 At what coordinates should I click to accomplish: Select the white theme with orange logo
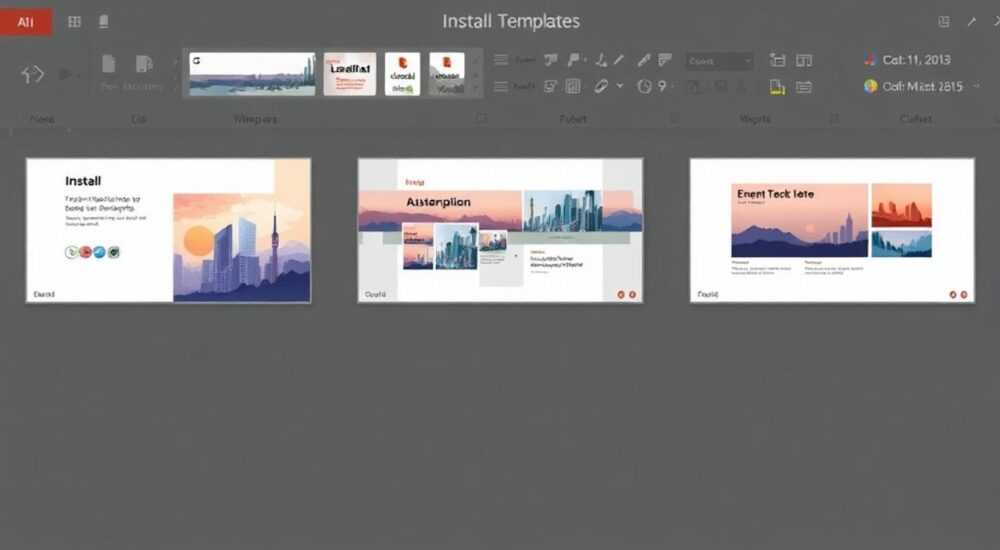(x=402, y=74)
